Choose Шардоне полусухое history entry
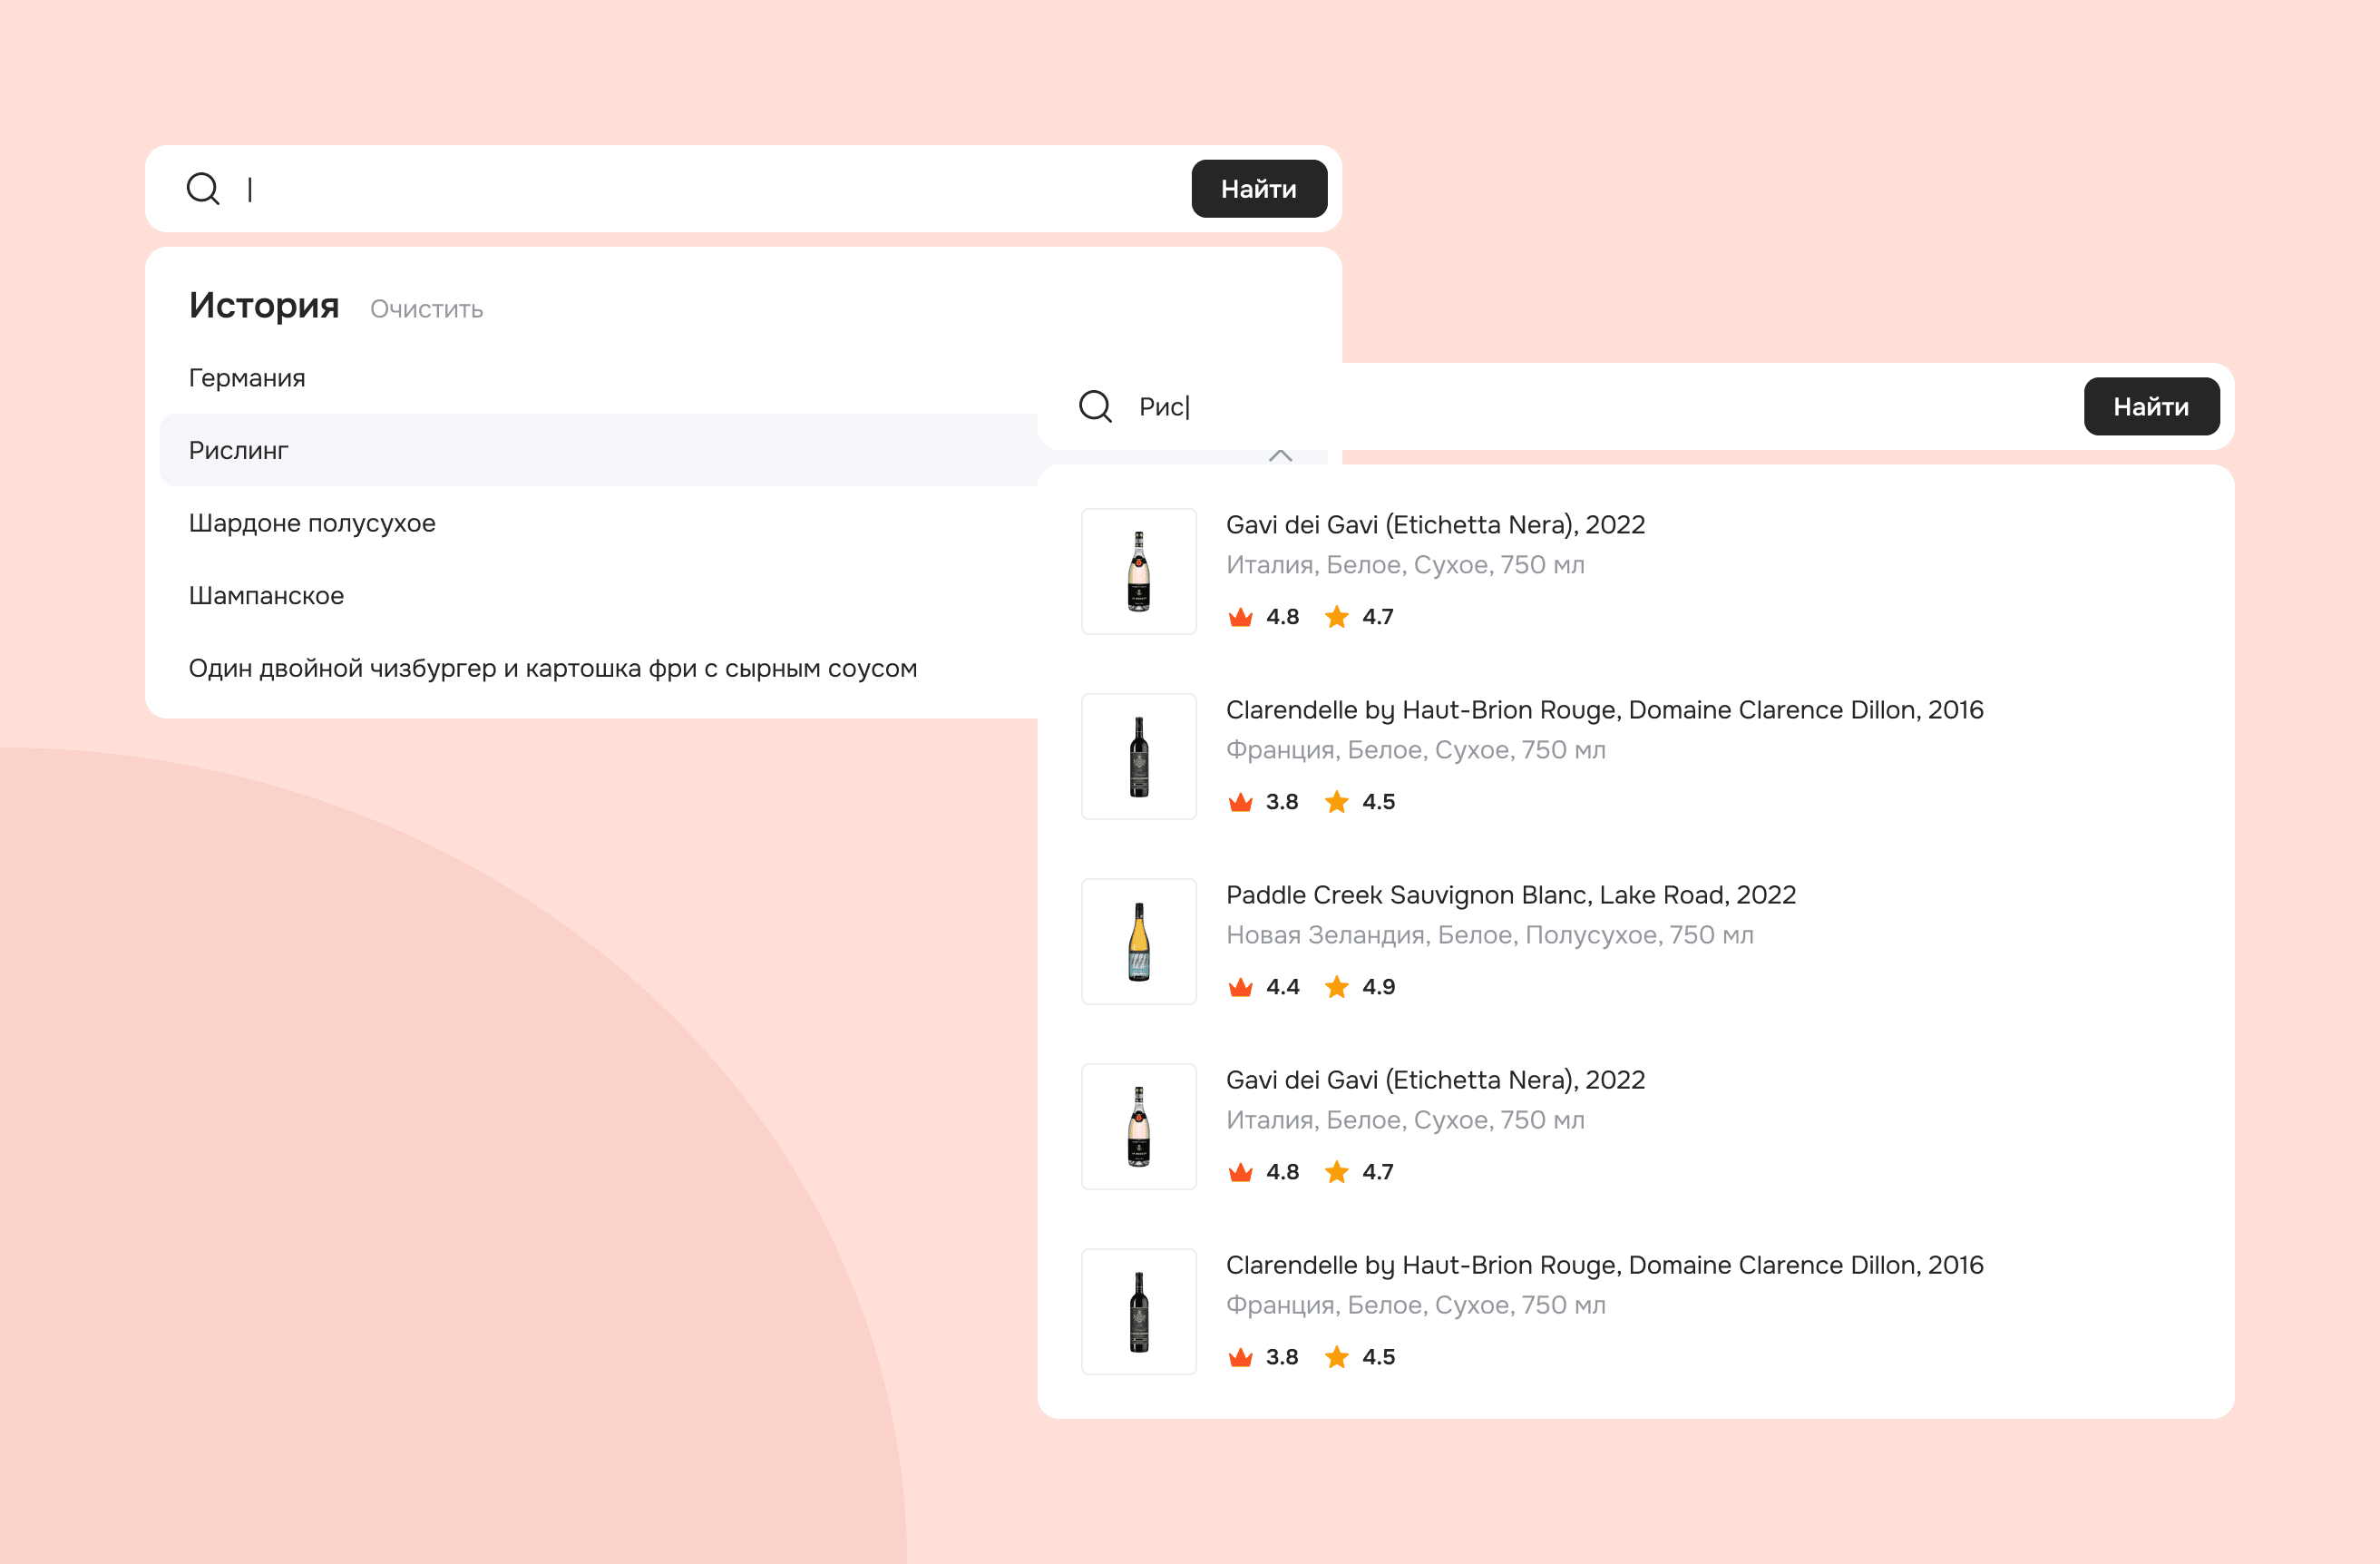Image resolution: width=2380 pixels, height=1564 pixels. 312,523
